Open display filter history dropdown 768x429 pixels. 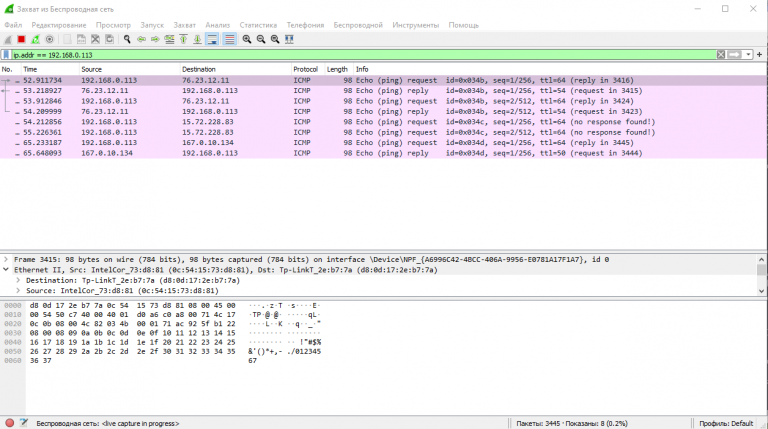coord(748,55)
